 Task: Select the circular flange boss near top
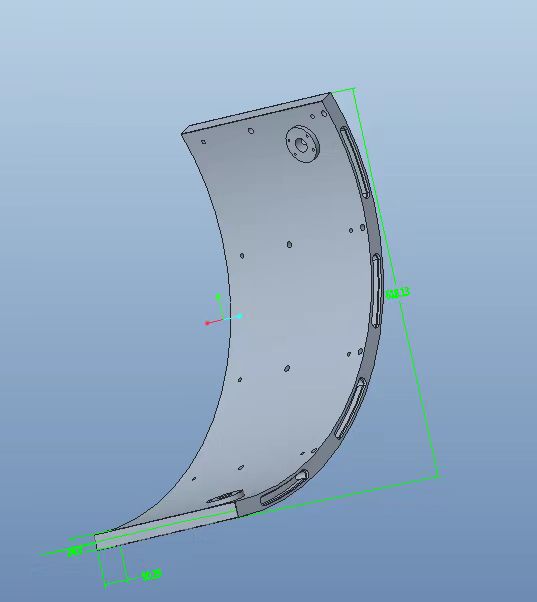303,144
